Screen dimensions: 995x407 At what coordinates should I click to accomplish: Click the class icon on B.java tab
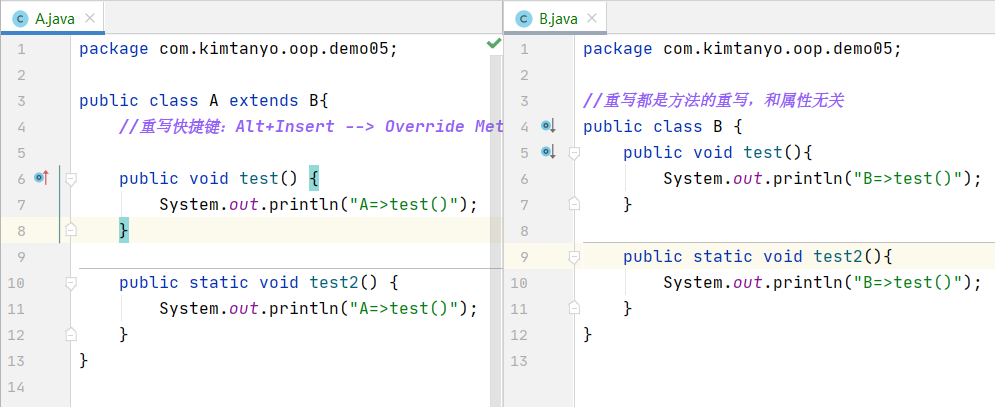[x=524, y=19]
